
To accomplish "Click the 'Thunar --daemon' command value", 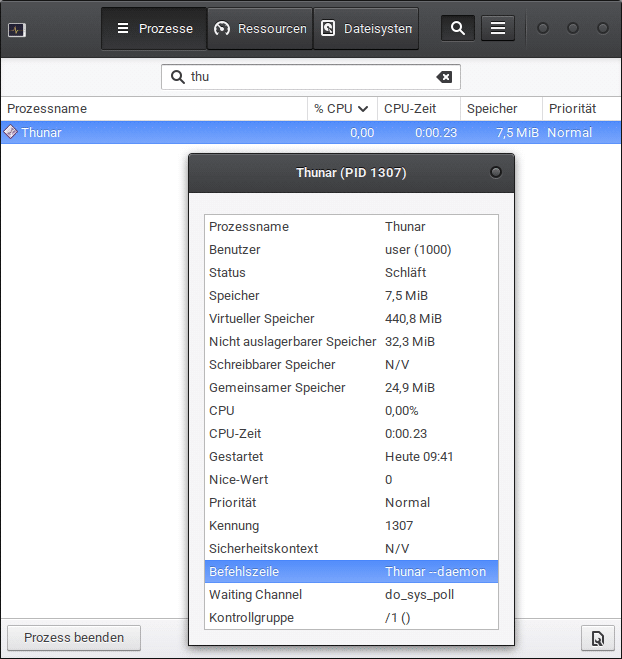I will click(435, 572).
